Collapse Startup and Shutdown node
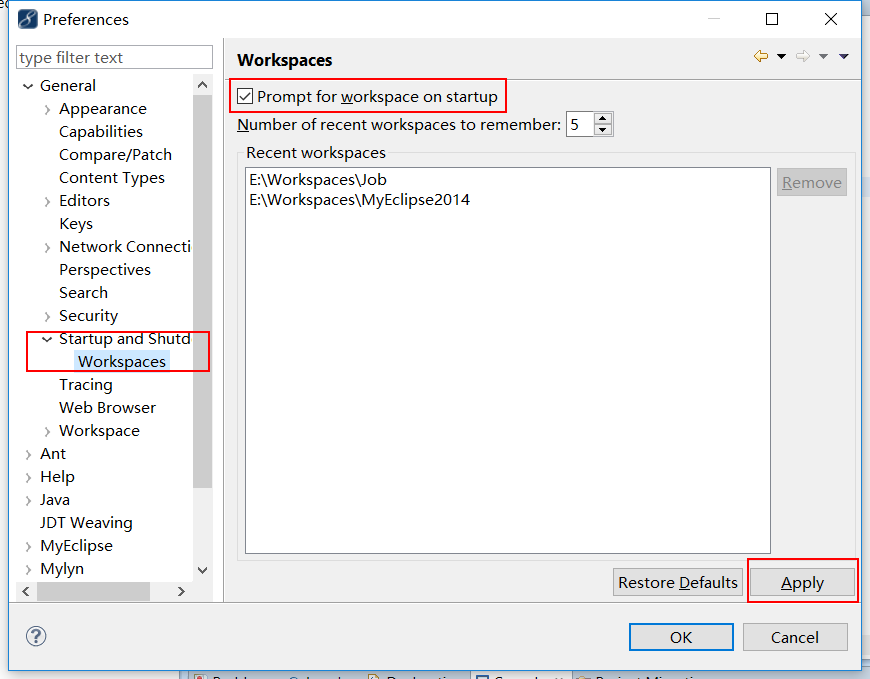 tap(47, 339)
